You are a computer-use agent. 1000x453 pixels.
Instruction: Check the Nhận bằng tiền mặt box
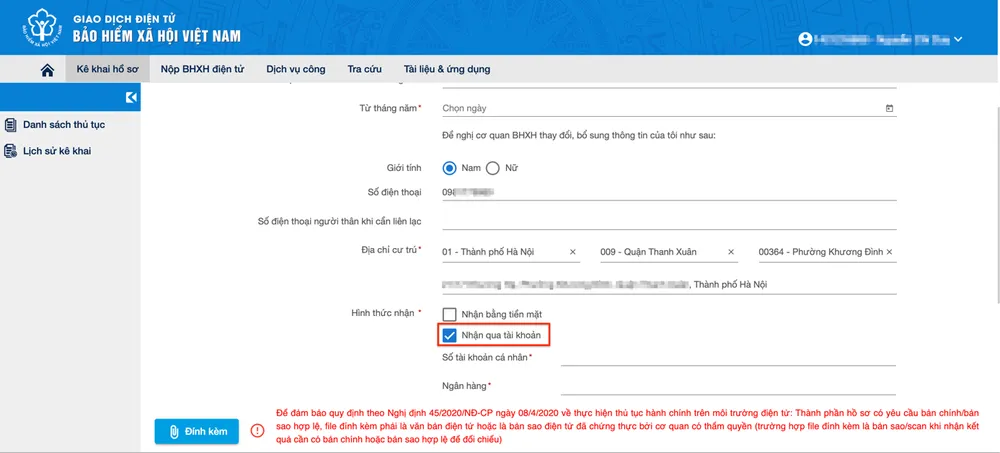tap(450, 314)
